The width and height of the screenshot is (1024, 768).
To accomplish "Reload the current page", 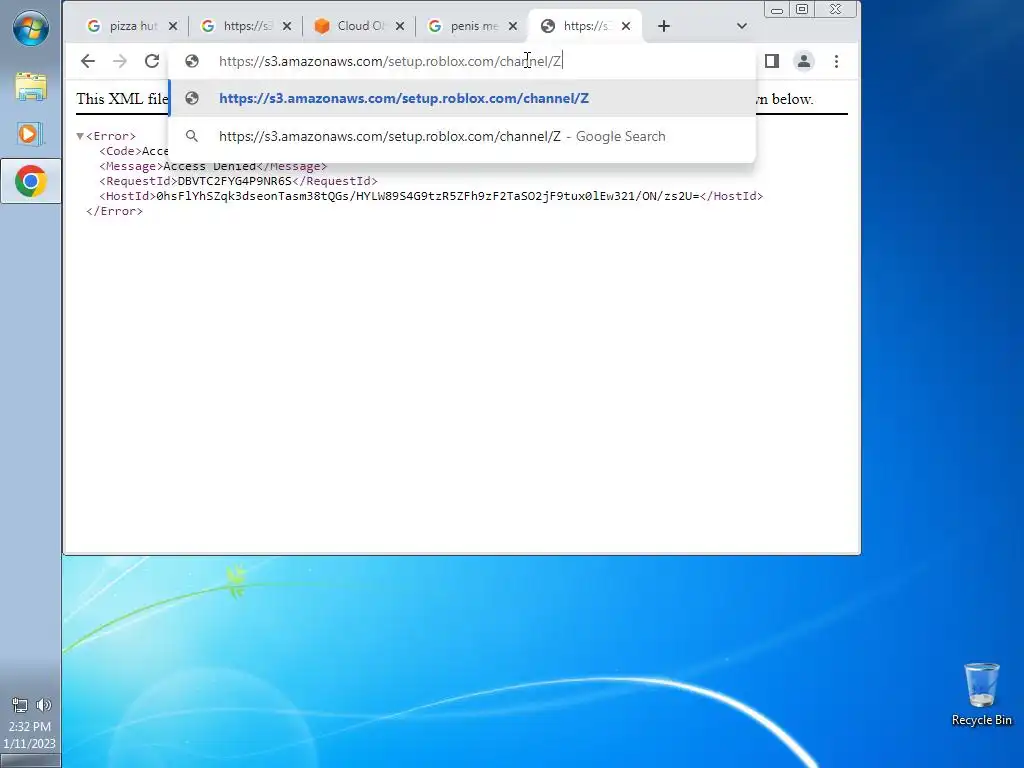I will [152, 61].
